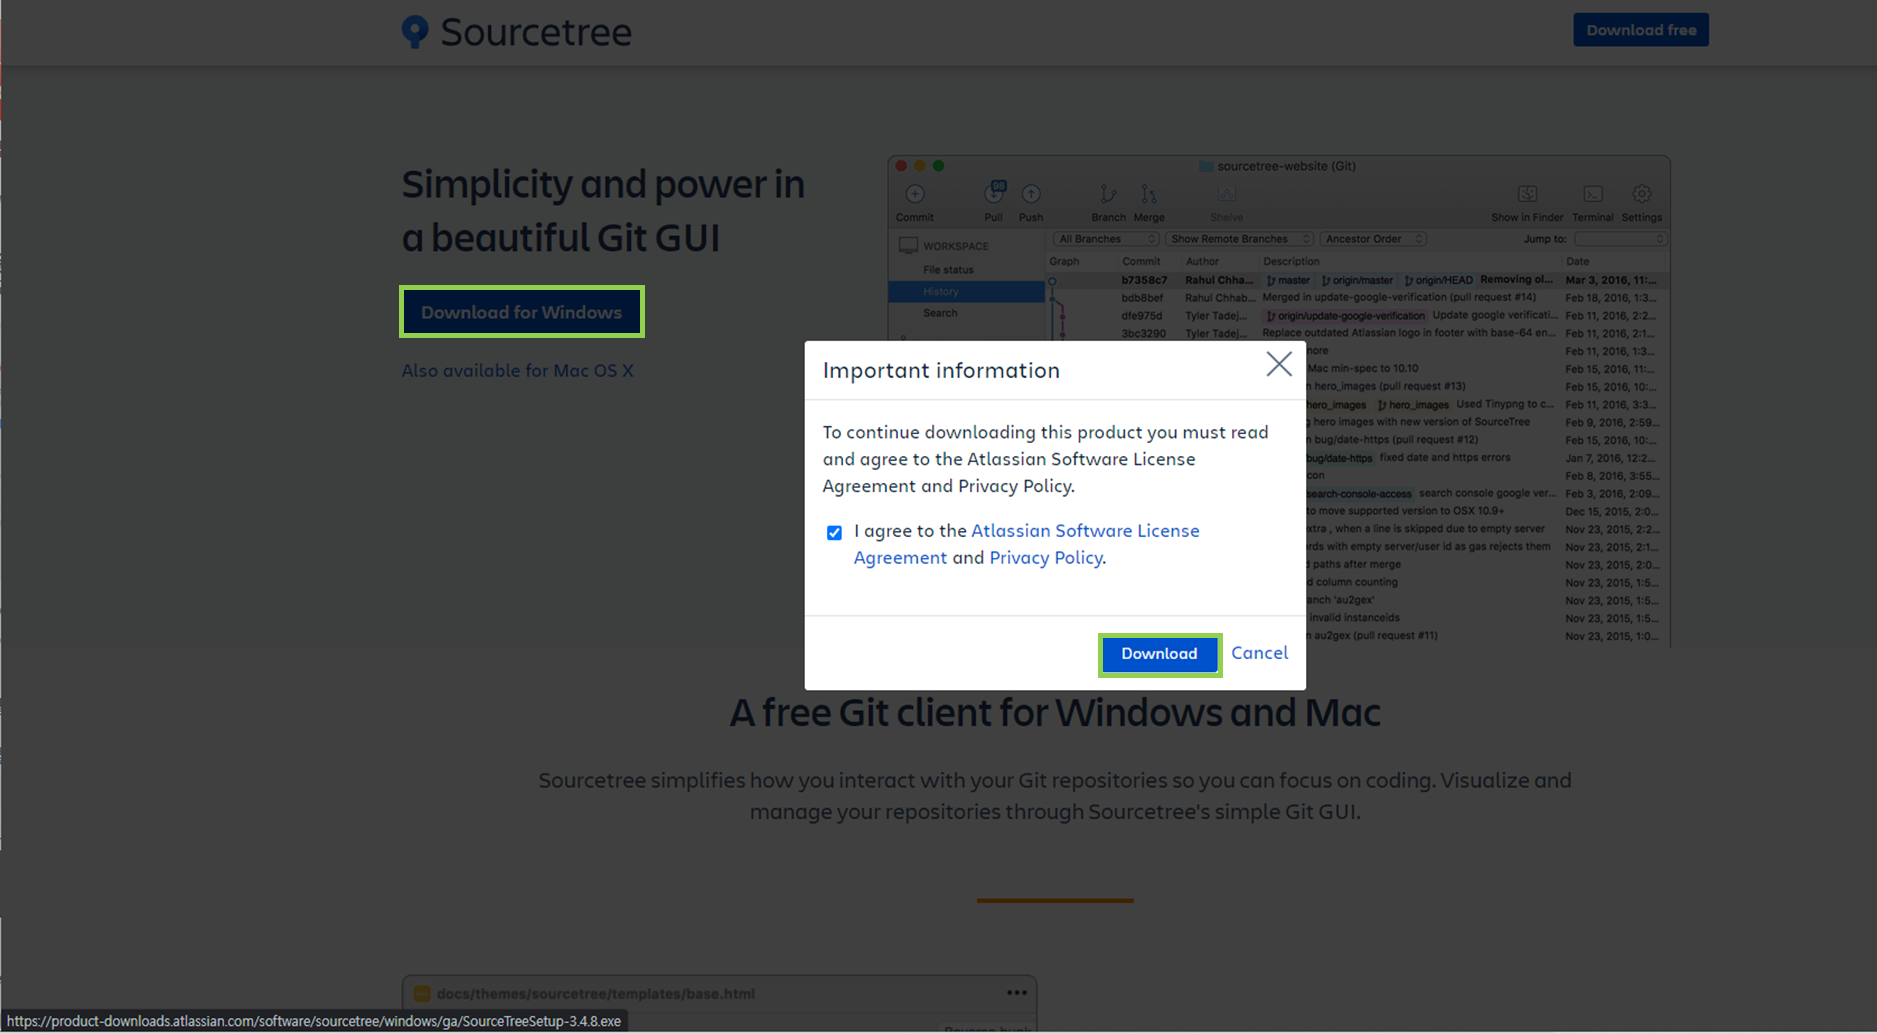Click the blue Download button in dialog
Screen dimensions: 1877x1034
pyautogui.click(x=1159, y=654)
